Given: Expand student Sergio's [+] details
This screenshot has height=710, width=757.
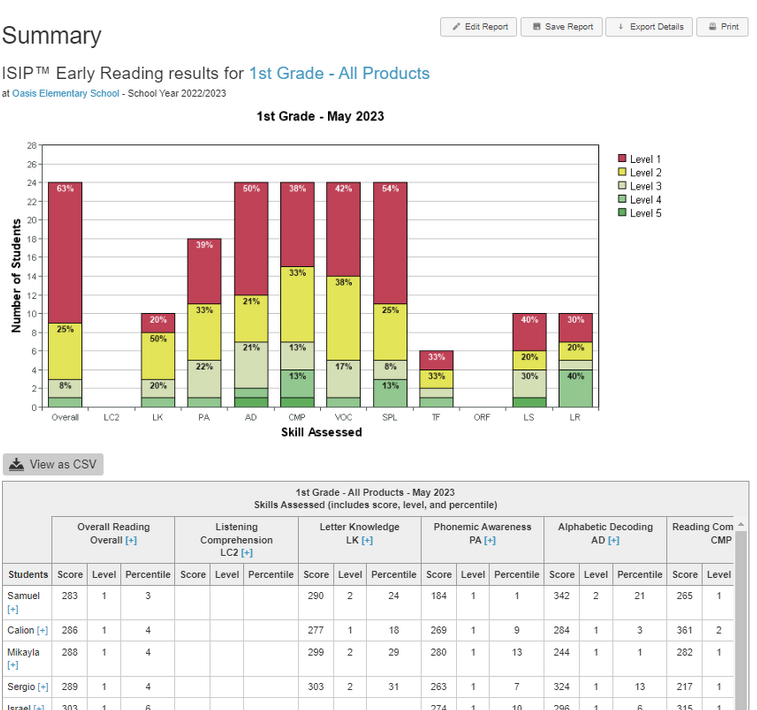Looking at the screenshot, I should [x=43, y=687].
